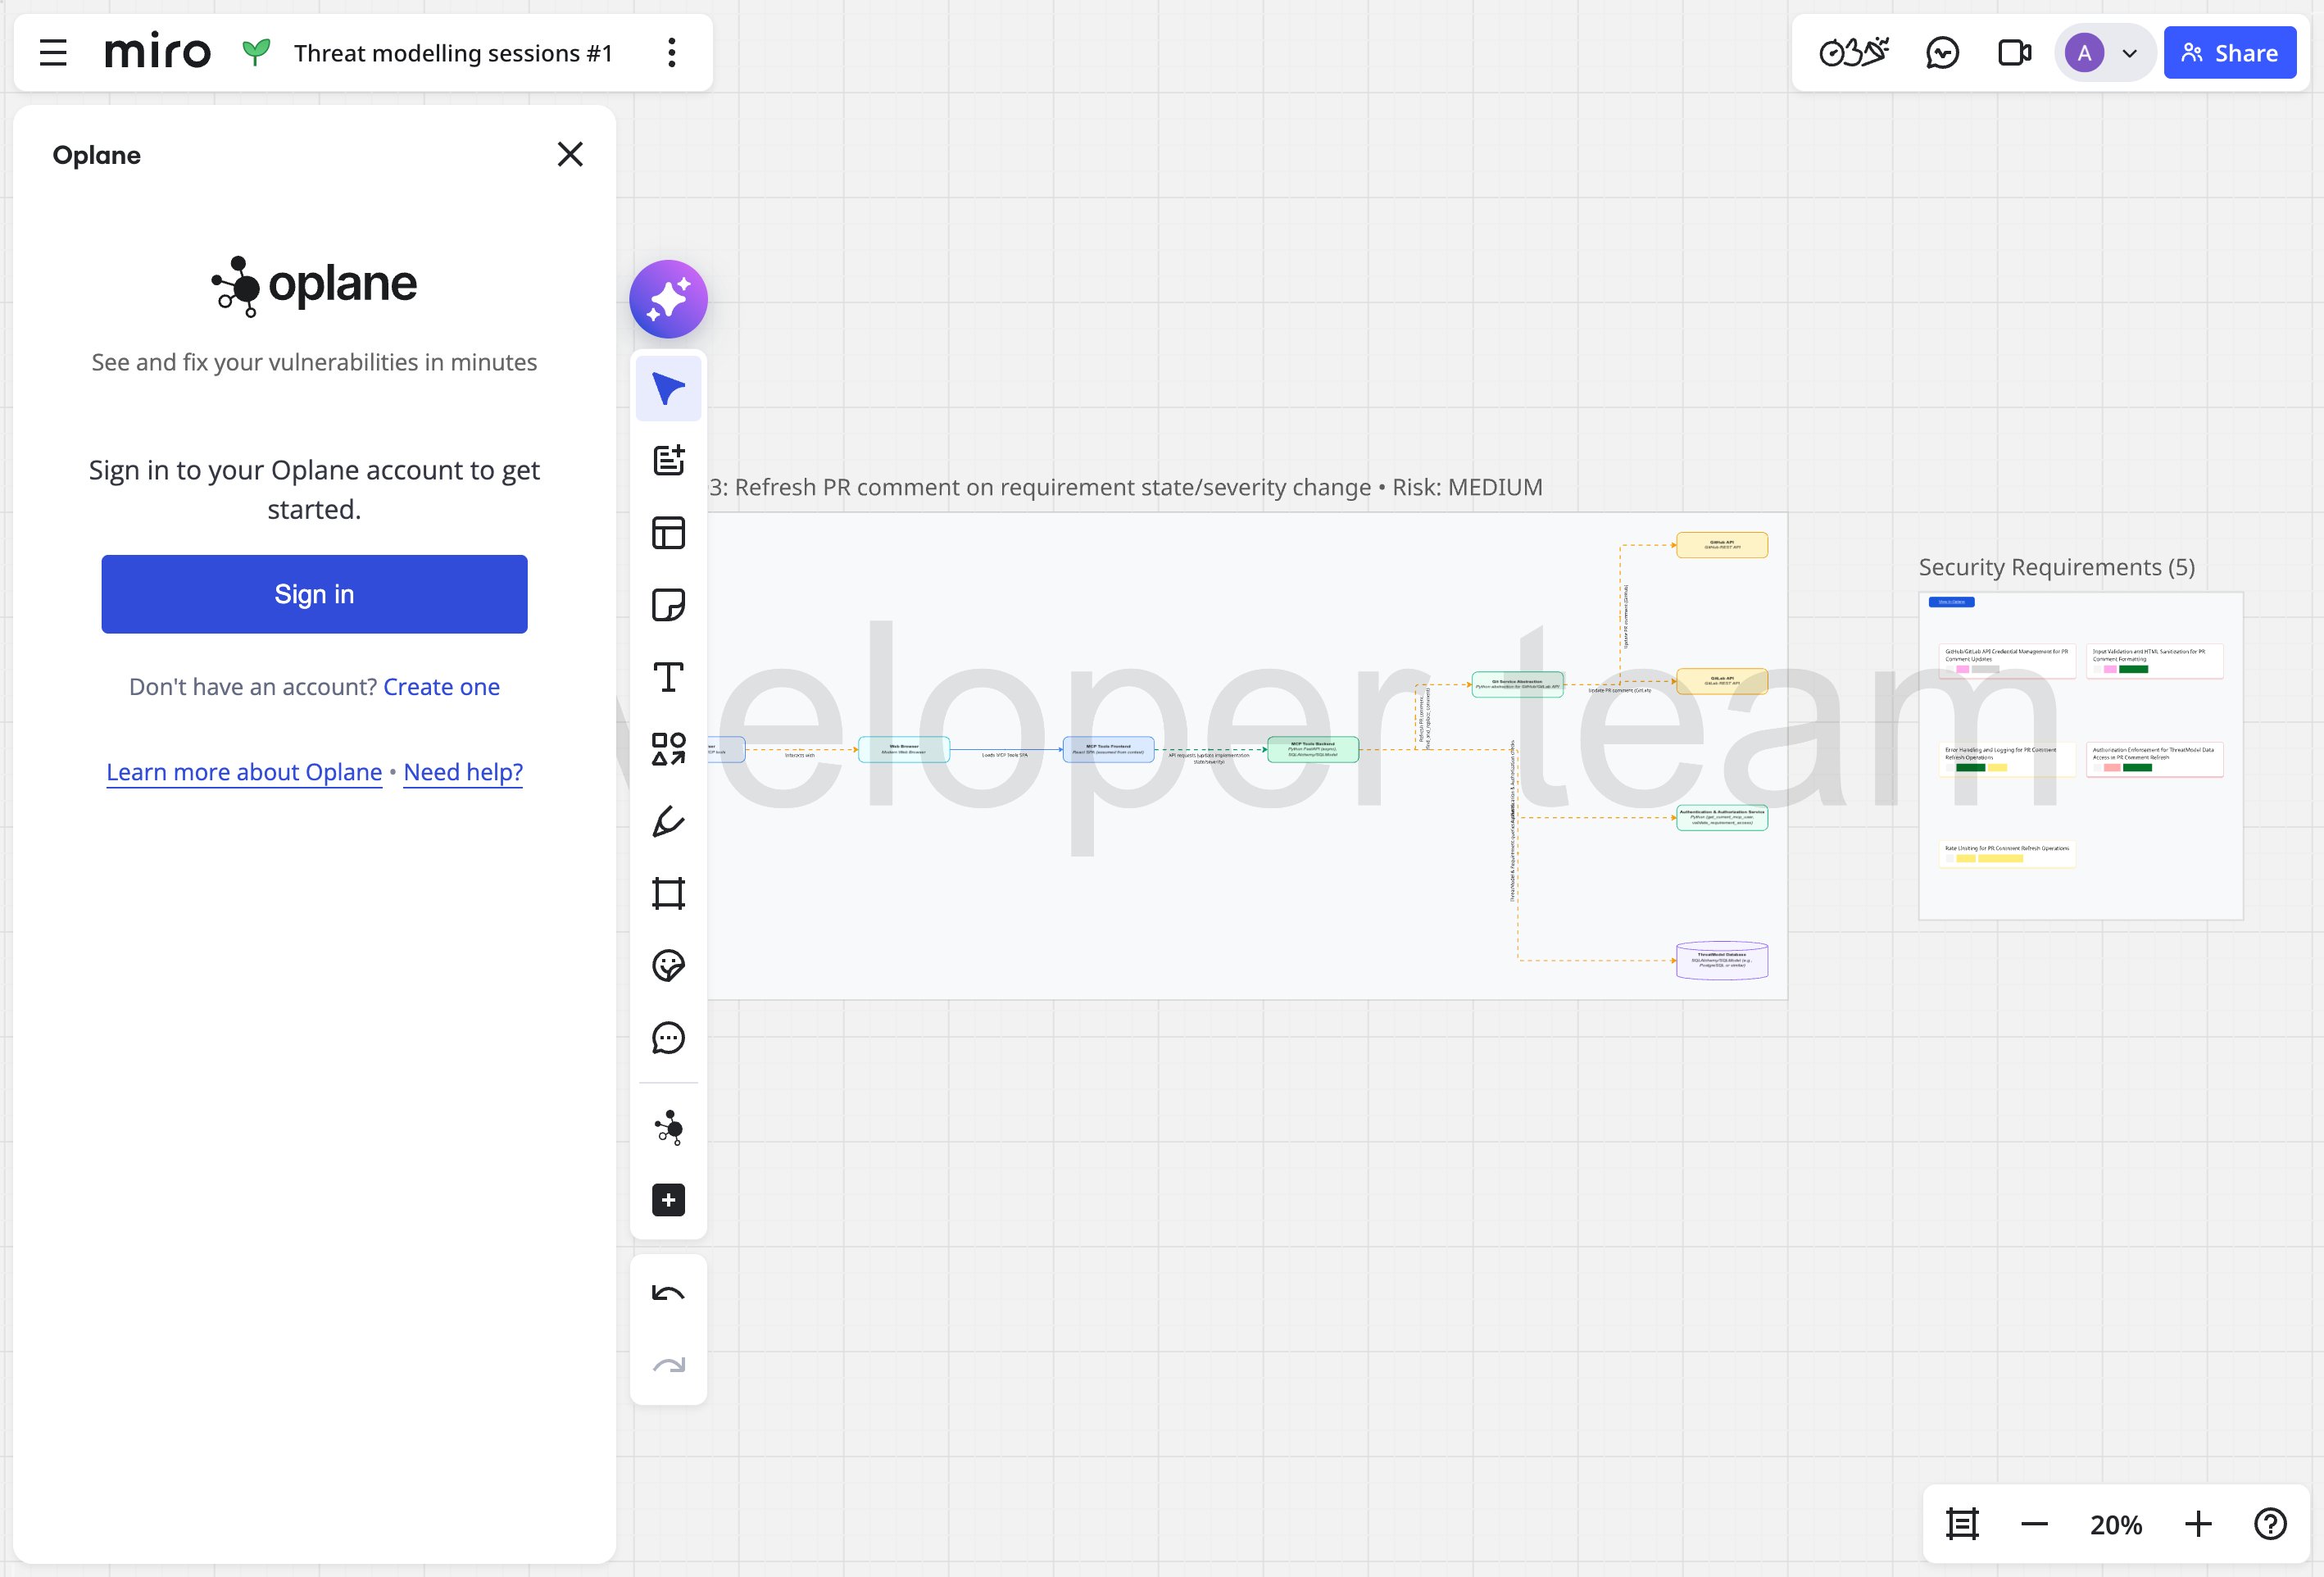Open Learn more about Oplane link
Image resolution: width=2324 pixels, height=1577 pixels.
[x=244, y=772]
